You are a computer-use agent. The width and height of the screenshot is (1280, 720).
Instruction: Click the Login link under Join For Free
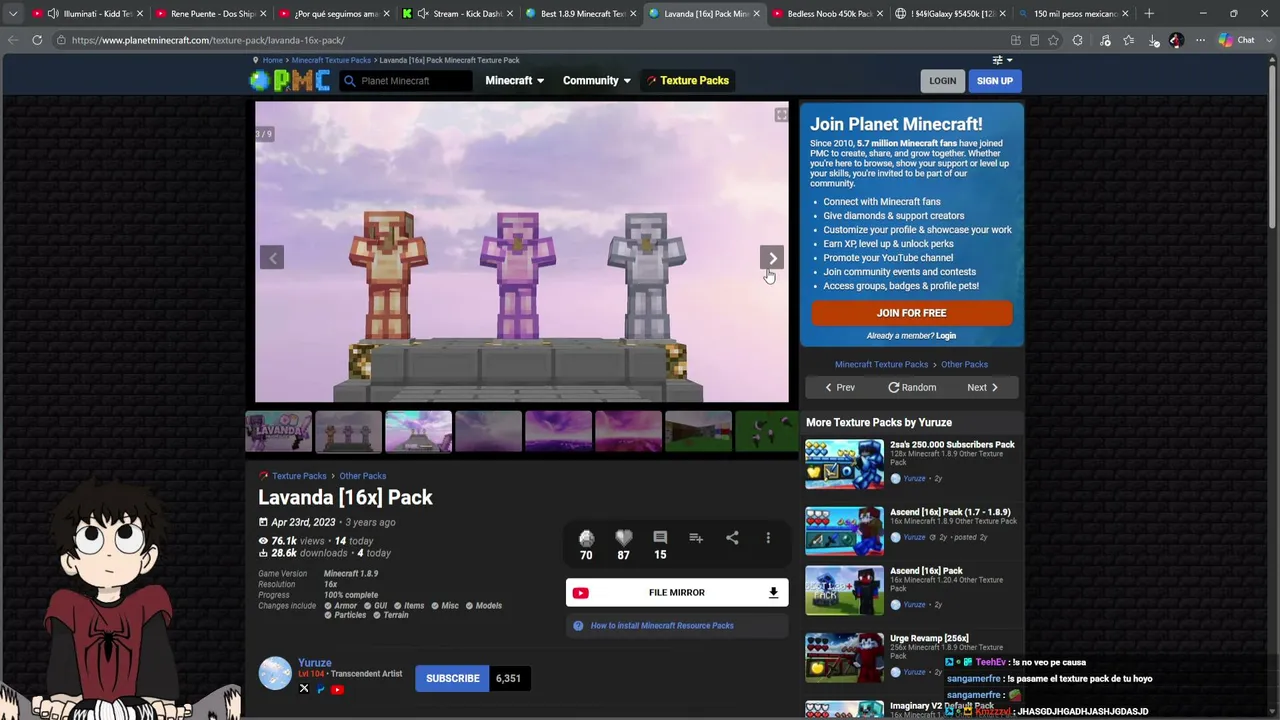pos(946,336)
